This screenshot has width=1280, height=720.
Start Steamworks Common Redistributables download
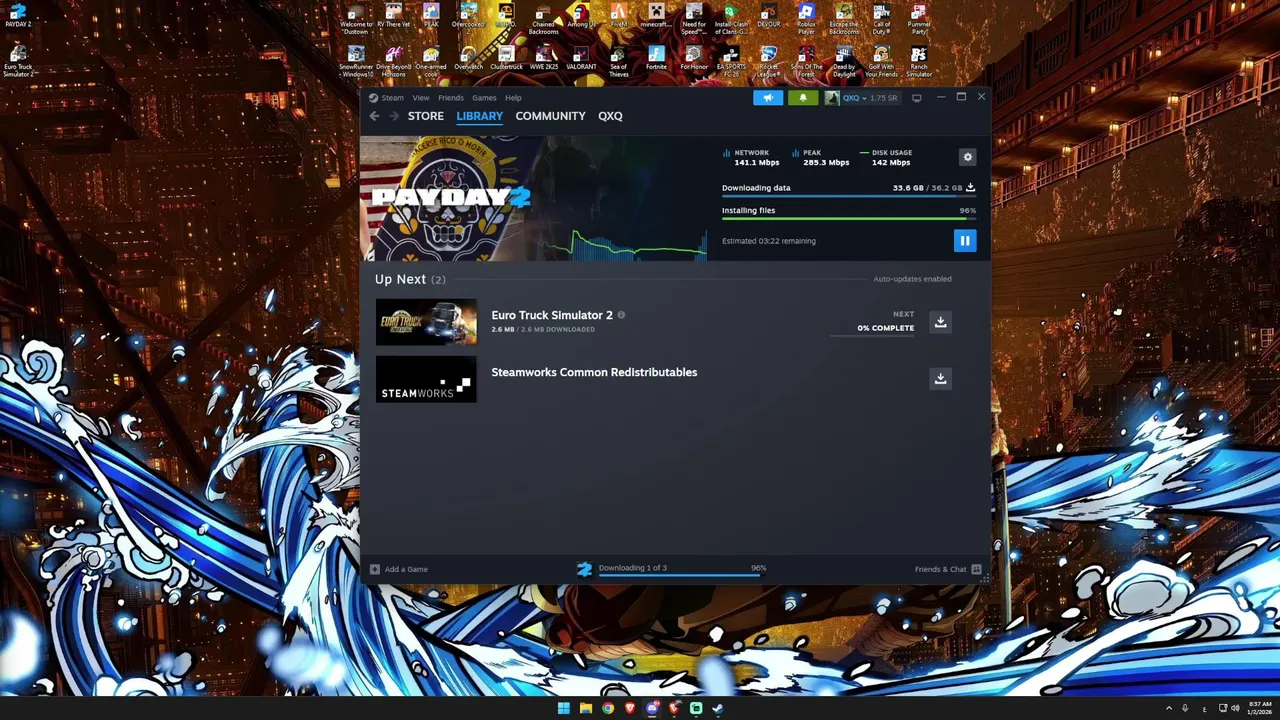click(940, 379)
